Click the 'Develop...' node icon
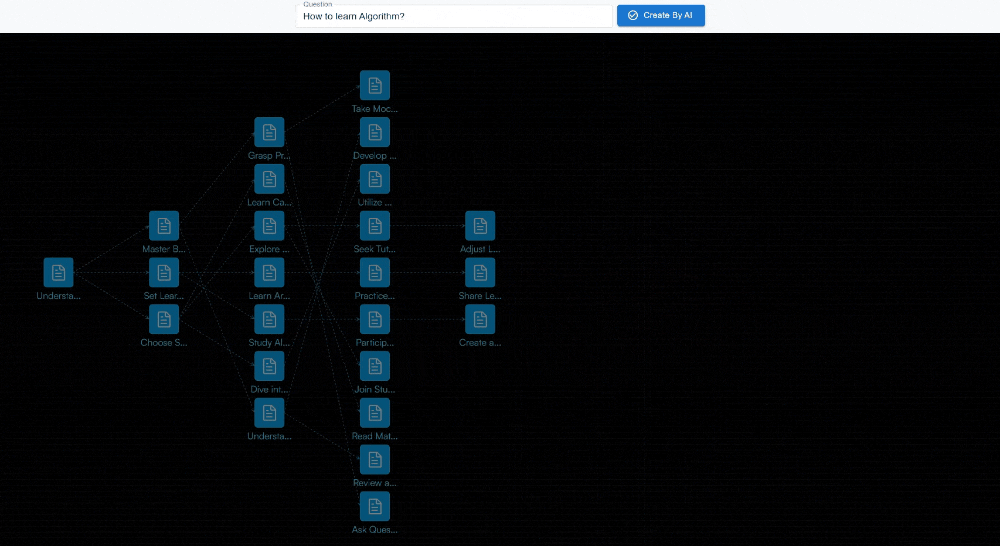The image size is (1000, 546). pos(375,132)
